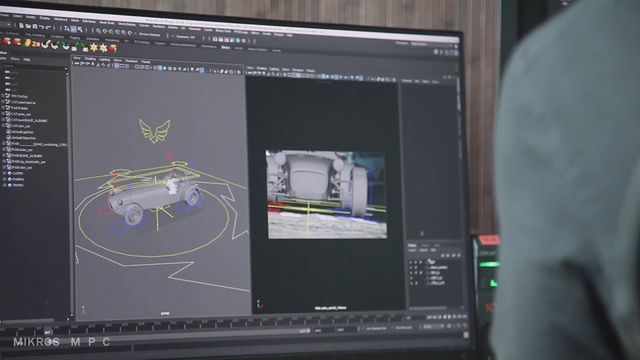Click the Undo arrow icon

[x=41, y=27]
